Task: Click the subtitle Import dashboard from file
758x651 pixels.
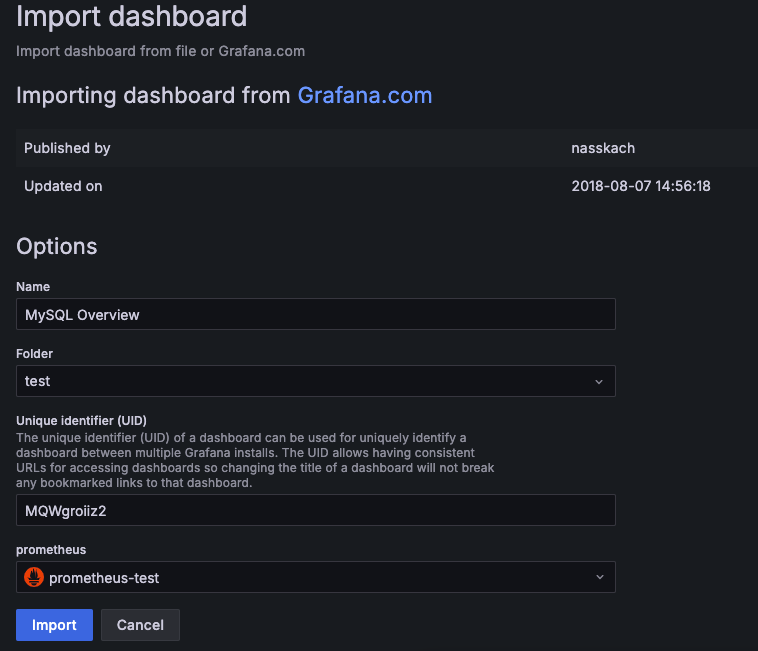Action: coord(160,51)
